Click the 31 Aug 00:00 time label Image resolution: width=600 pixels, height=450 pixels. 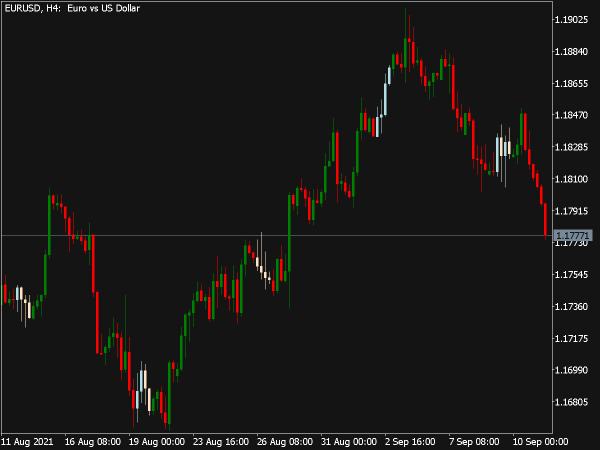tap(349, 442)
